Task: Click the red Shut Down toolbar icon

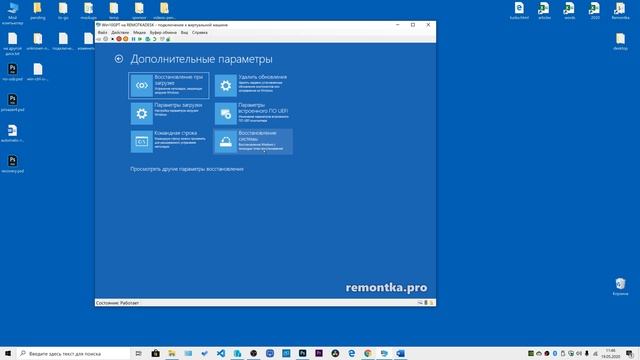Action: pos(119,39)
